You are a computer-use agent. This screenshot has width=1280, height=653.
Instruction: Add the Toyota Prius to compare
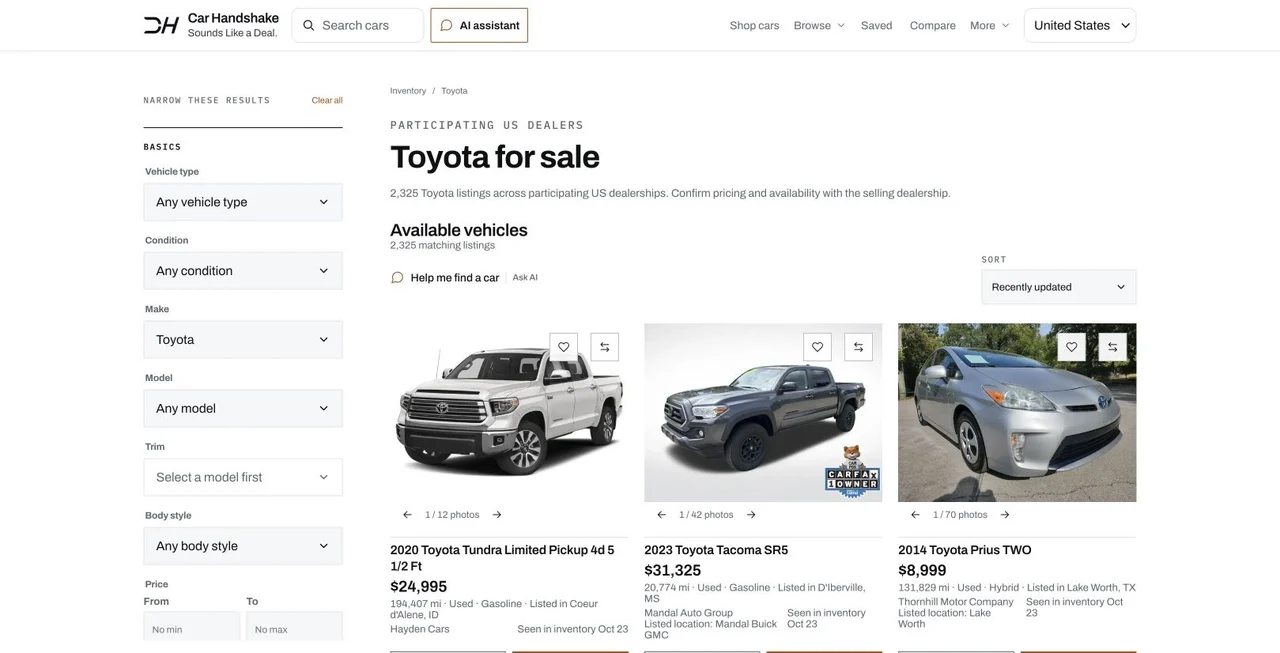(x=1113, y=347)
